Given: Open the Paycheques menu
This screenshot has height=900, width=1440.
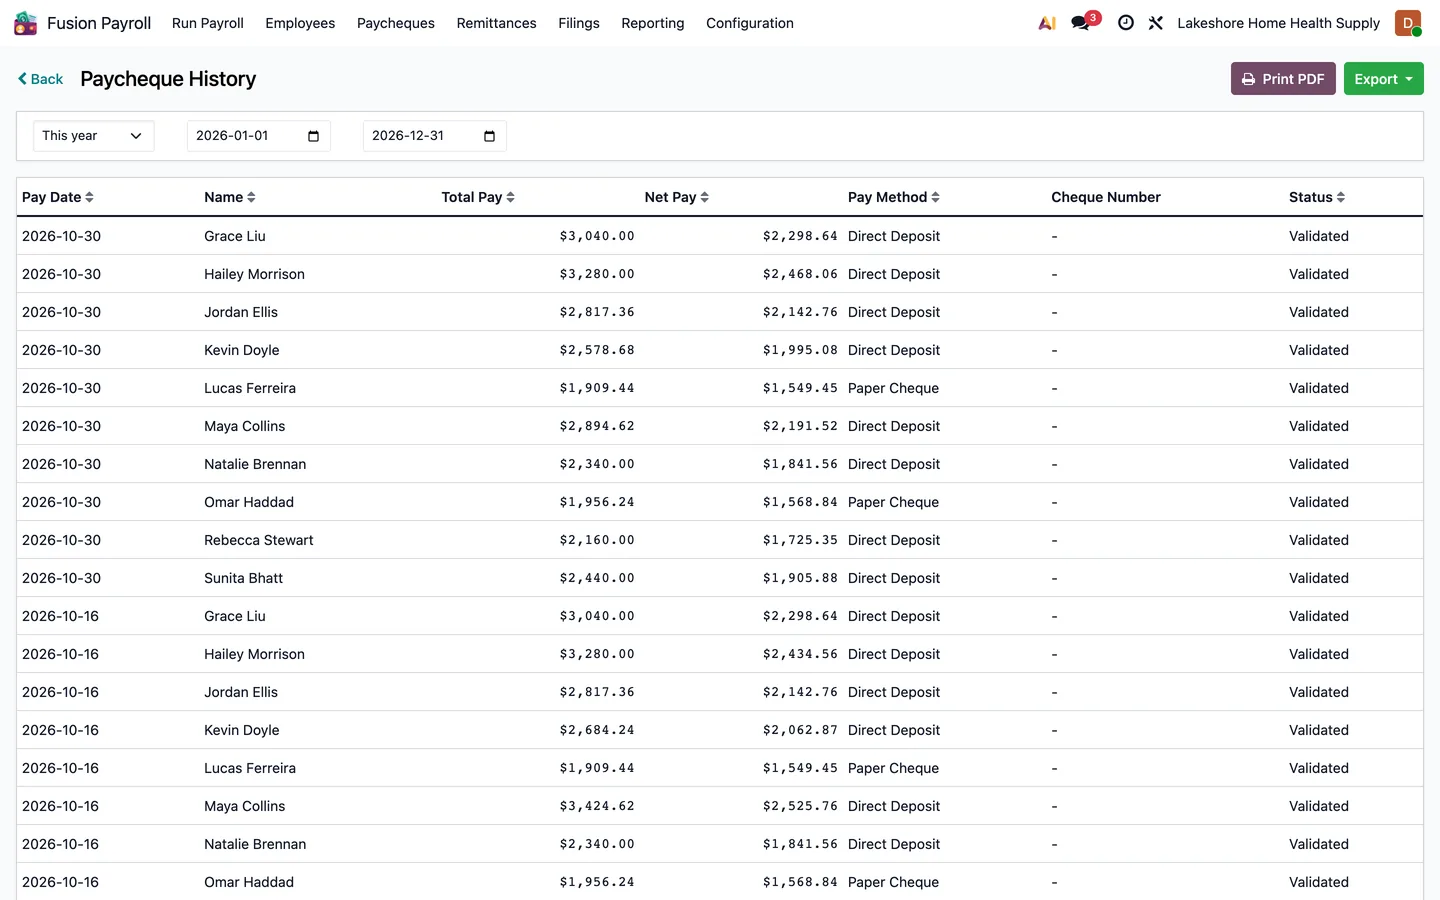Looking at the screenshot, I should (396, 23).
